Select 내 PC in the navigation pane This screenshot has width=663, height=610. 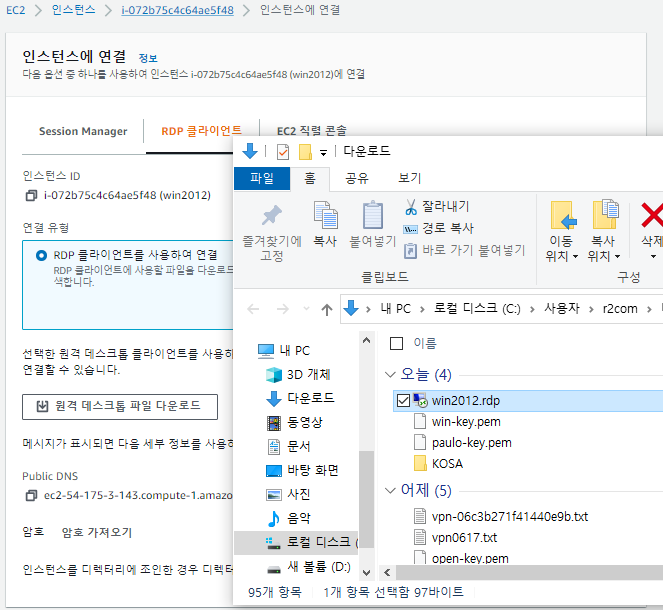(x=284, y=350)
